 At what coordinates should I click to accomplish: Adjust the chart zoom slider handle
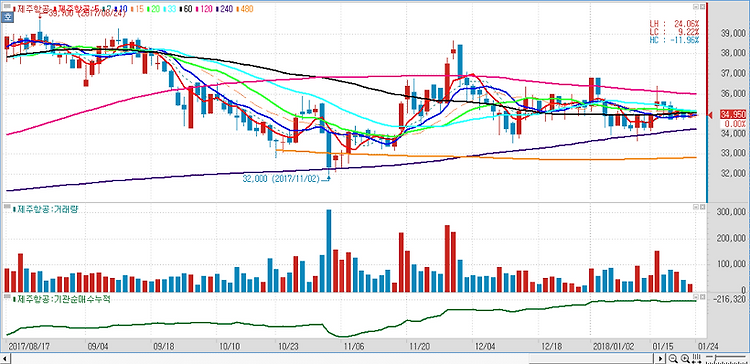point(716,357)
